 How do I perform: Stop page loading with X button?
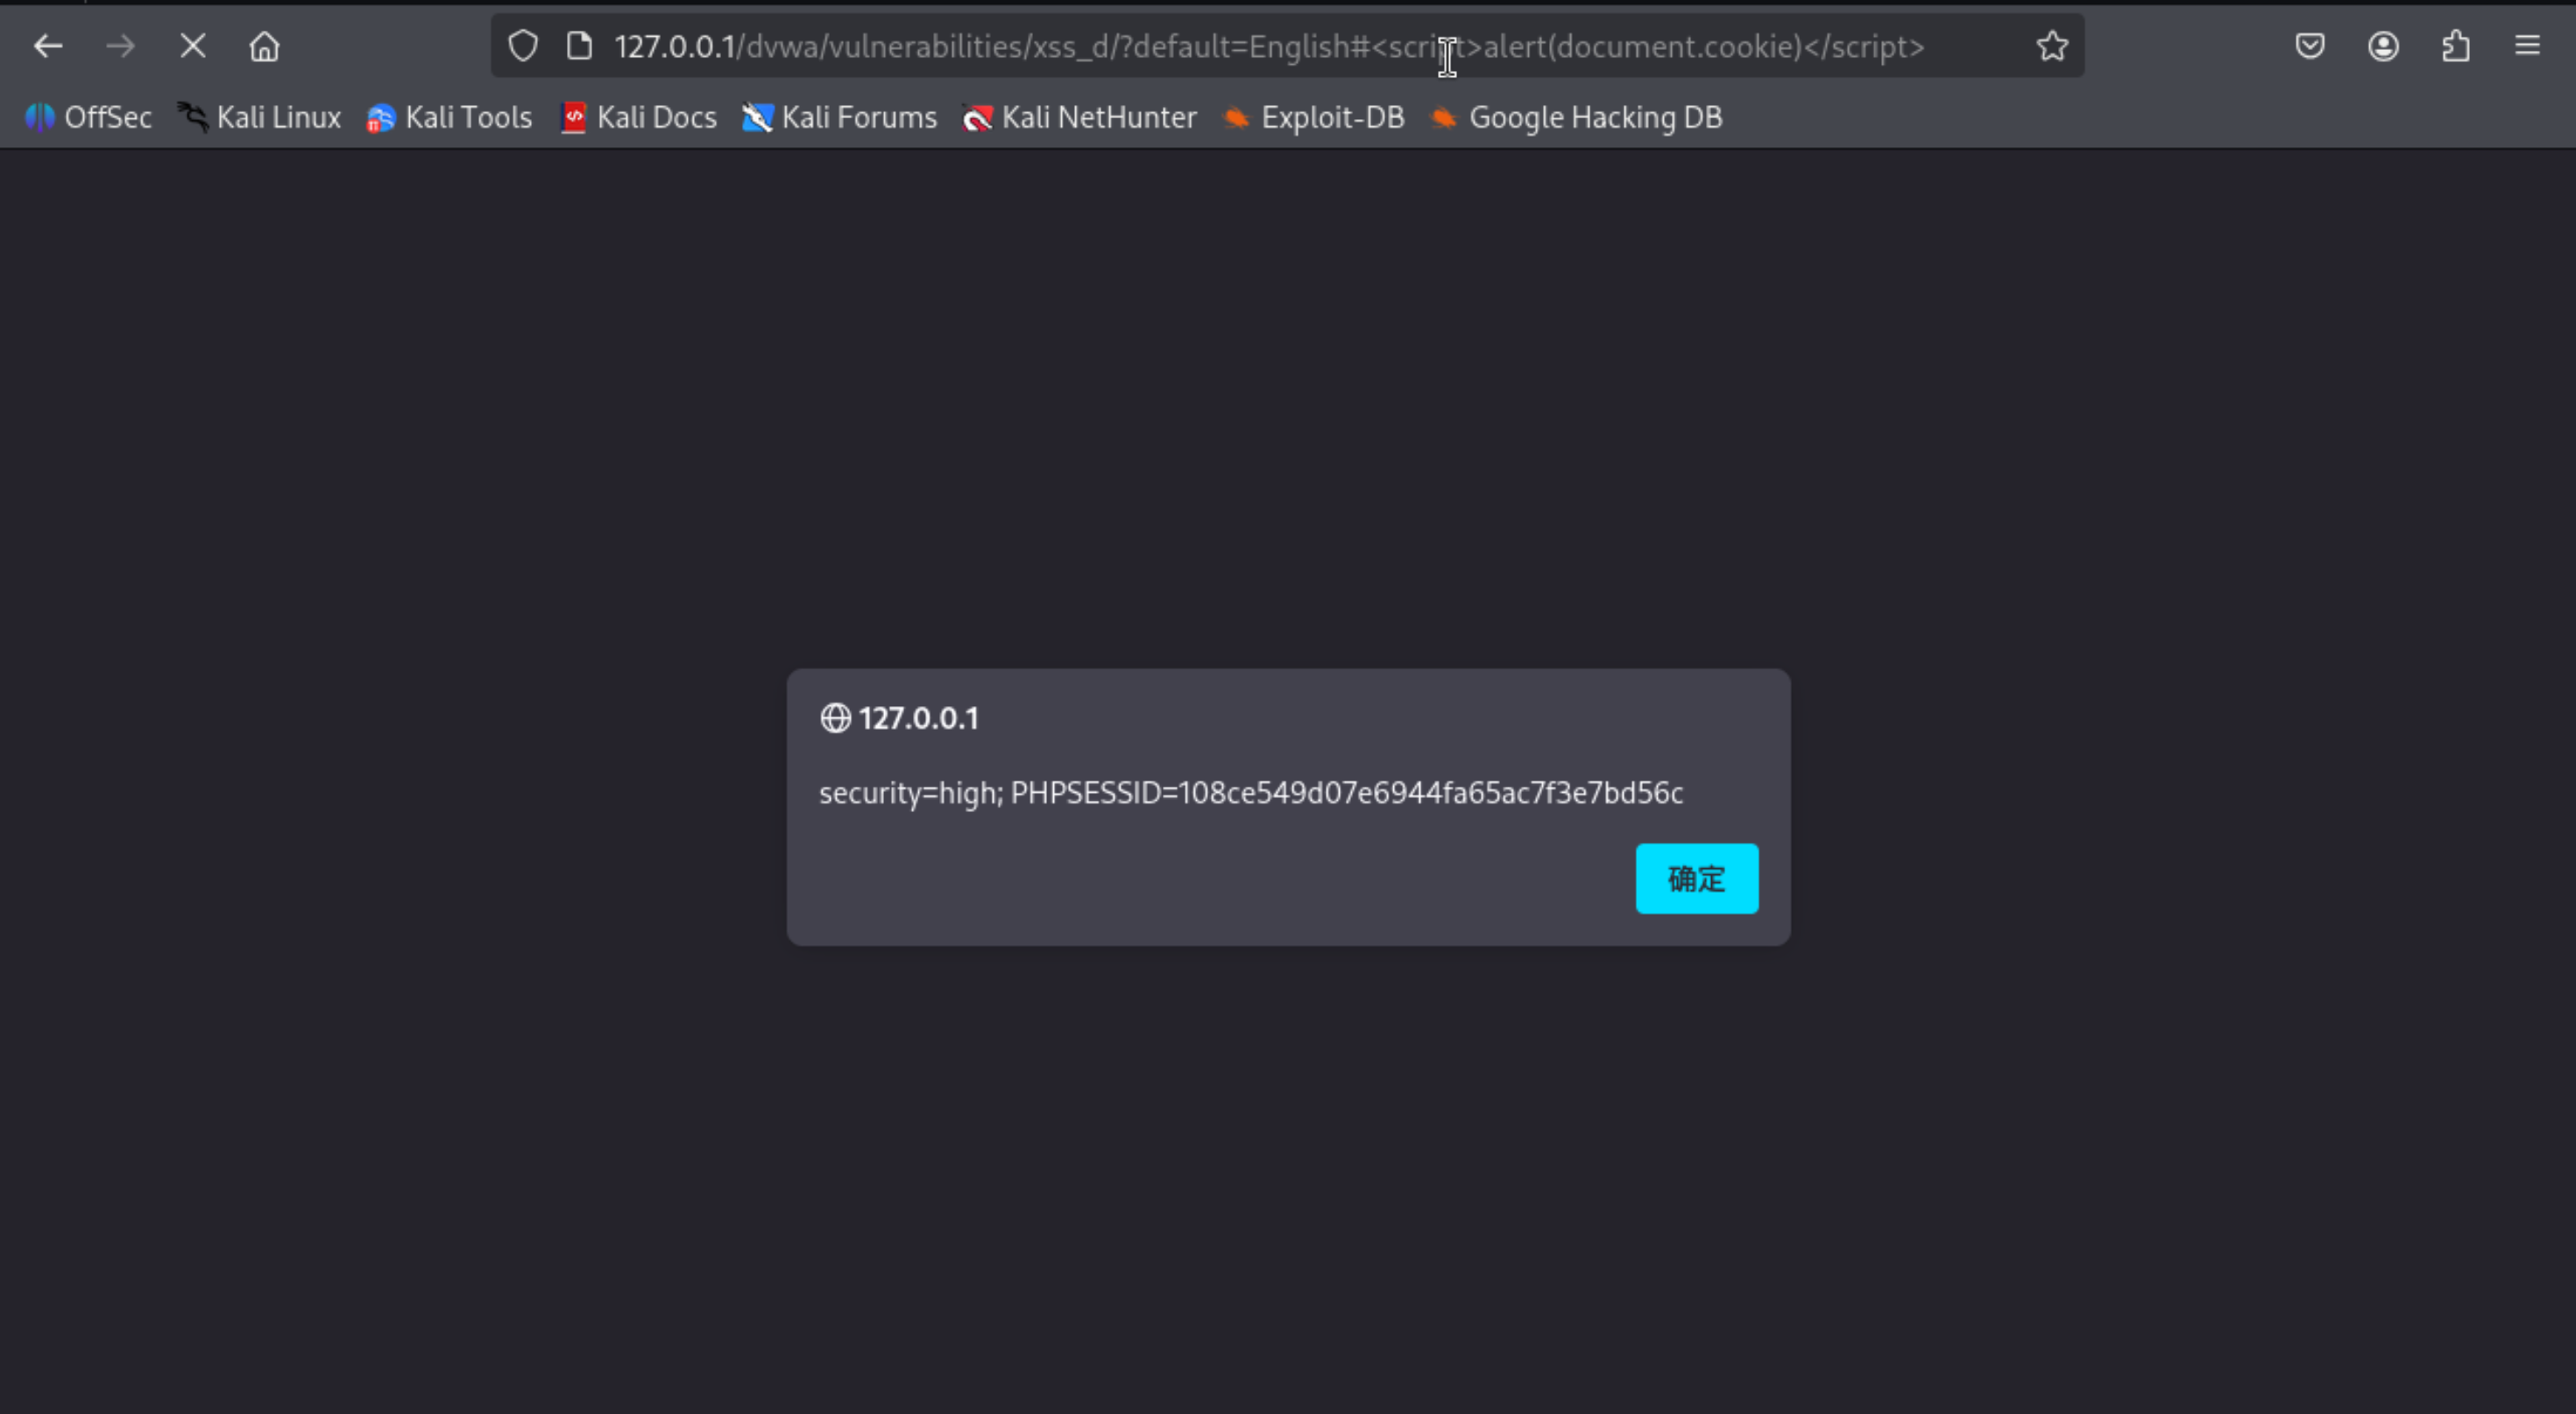[193, 46]
